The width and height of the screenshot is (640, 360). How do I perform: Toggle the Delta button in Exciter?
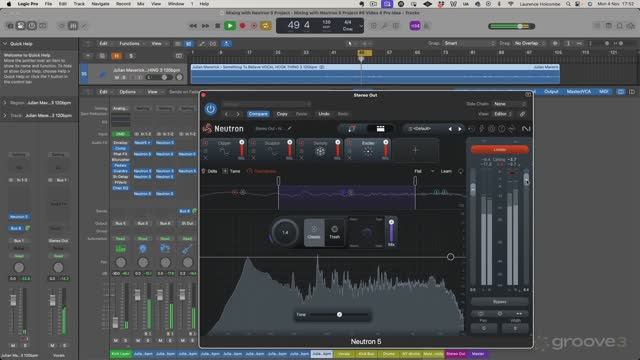pyautogui.click(x=210, y=171)
